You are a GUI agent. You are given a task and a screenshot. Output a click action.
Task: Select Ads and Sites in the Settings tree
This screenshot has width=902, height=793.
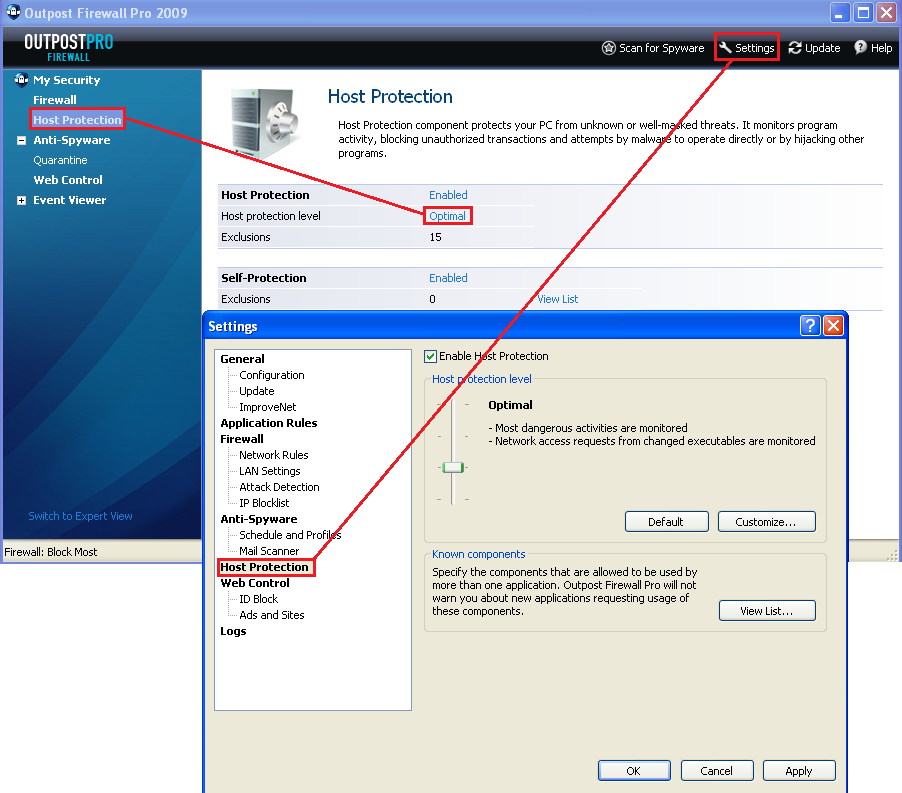[272, 615]
